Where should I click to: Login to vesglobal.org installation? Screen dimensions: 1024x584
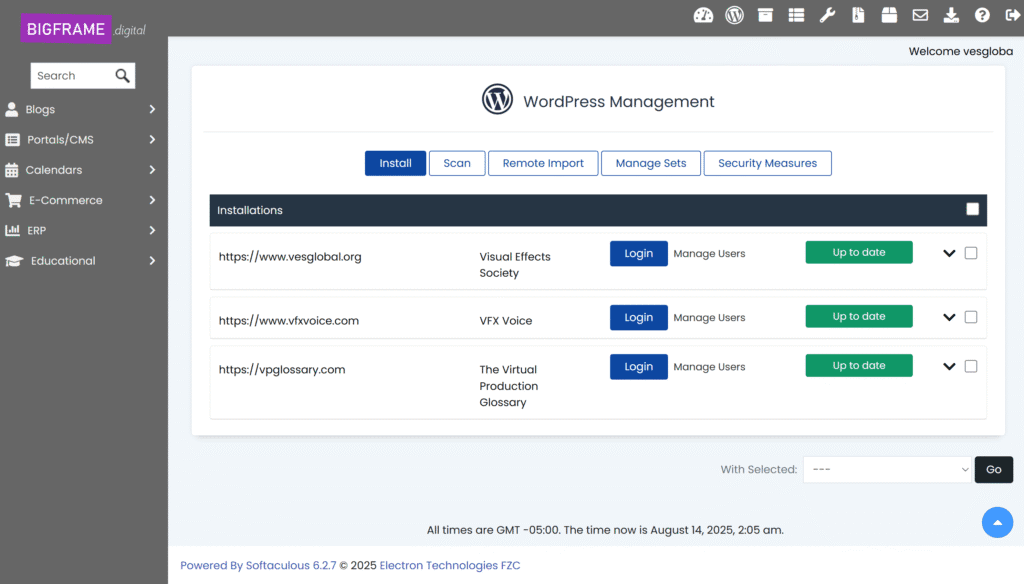[x=639, y=253]
